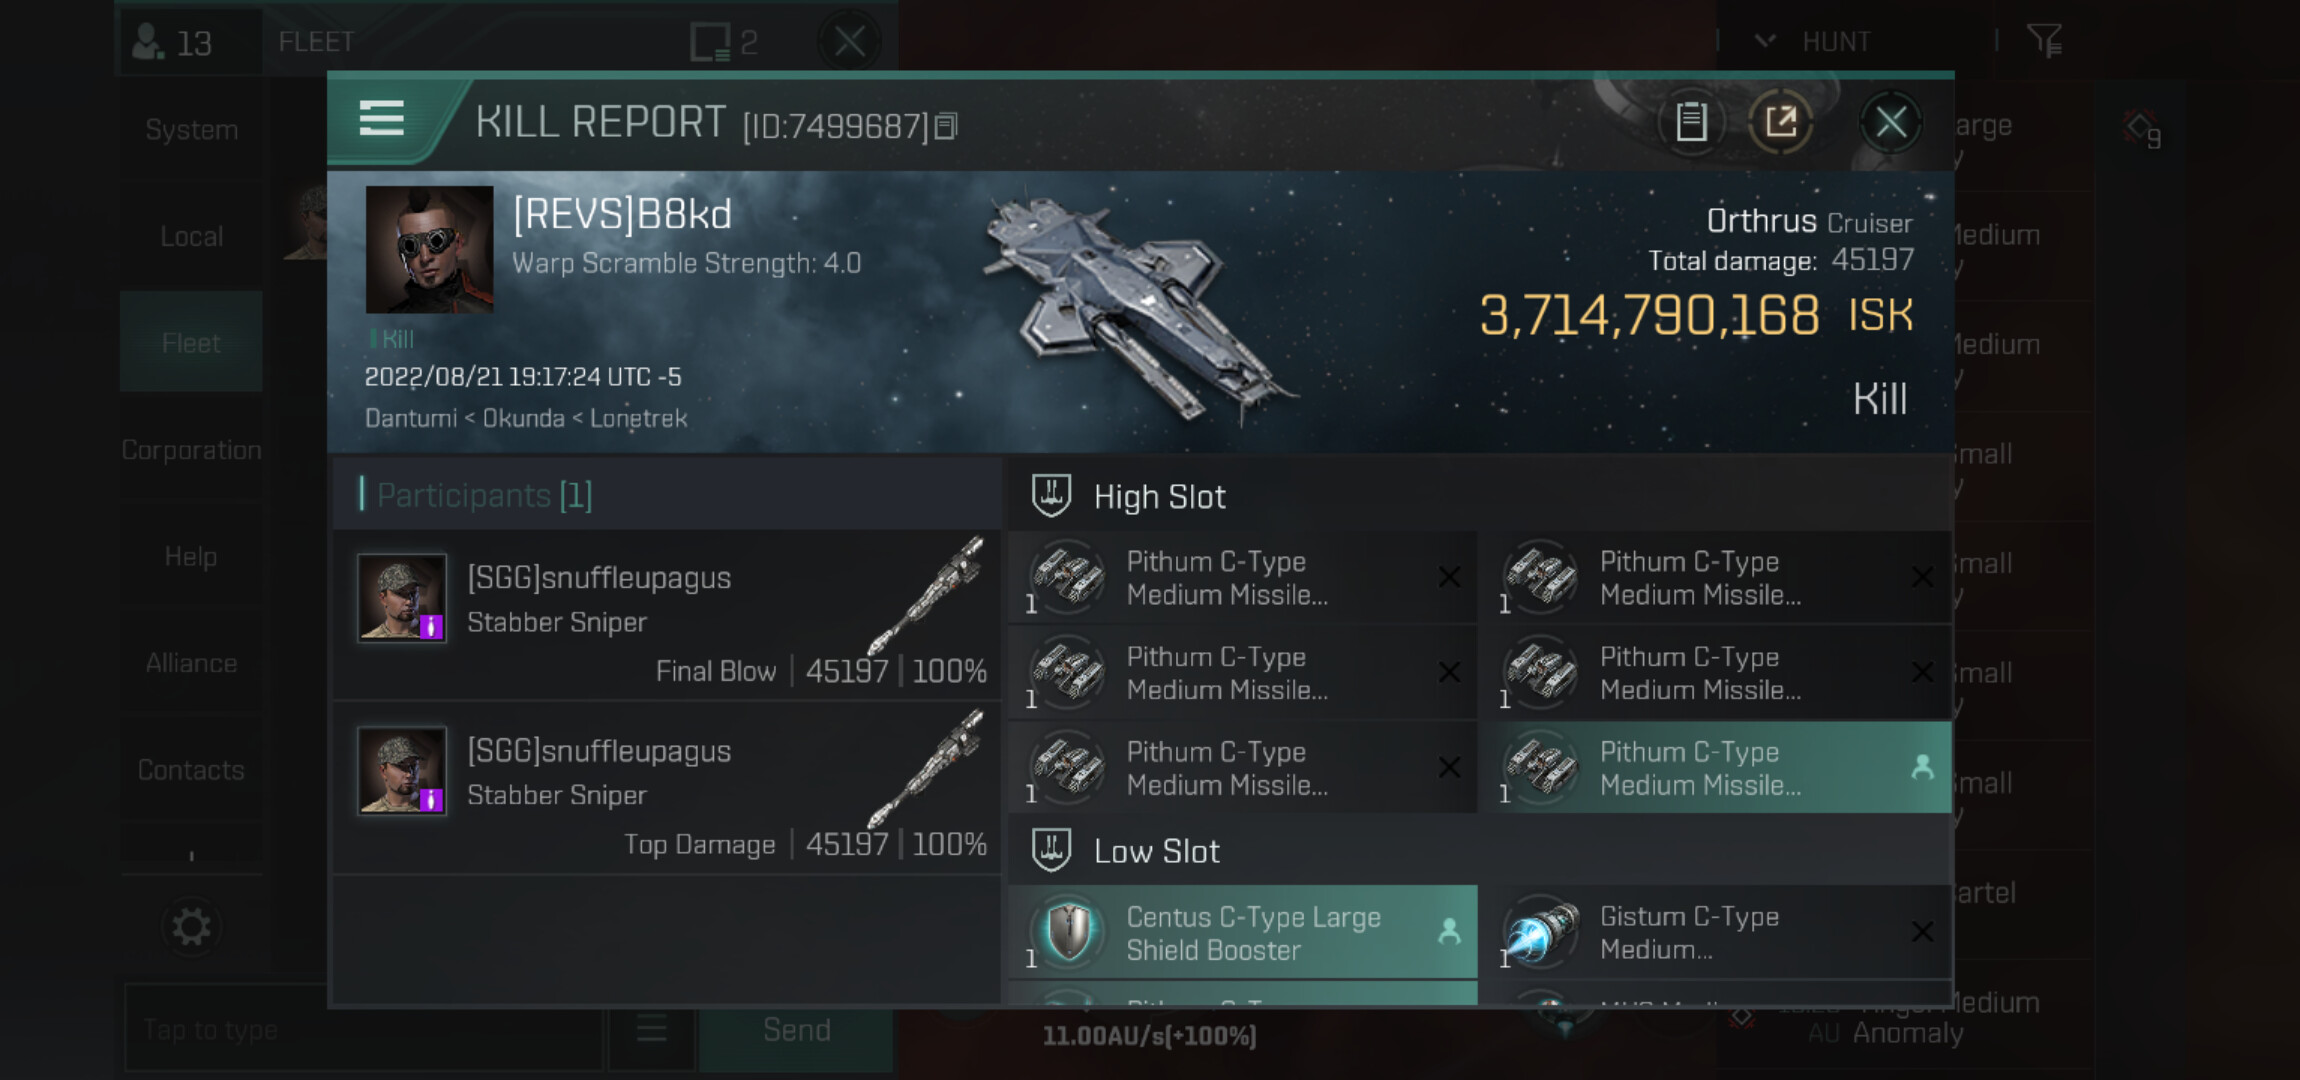Copy the kill report ID

(946, 126)
